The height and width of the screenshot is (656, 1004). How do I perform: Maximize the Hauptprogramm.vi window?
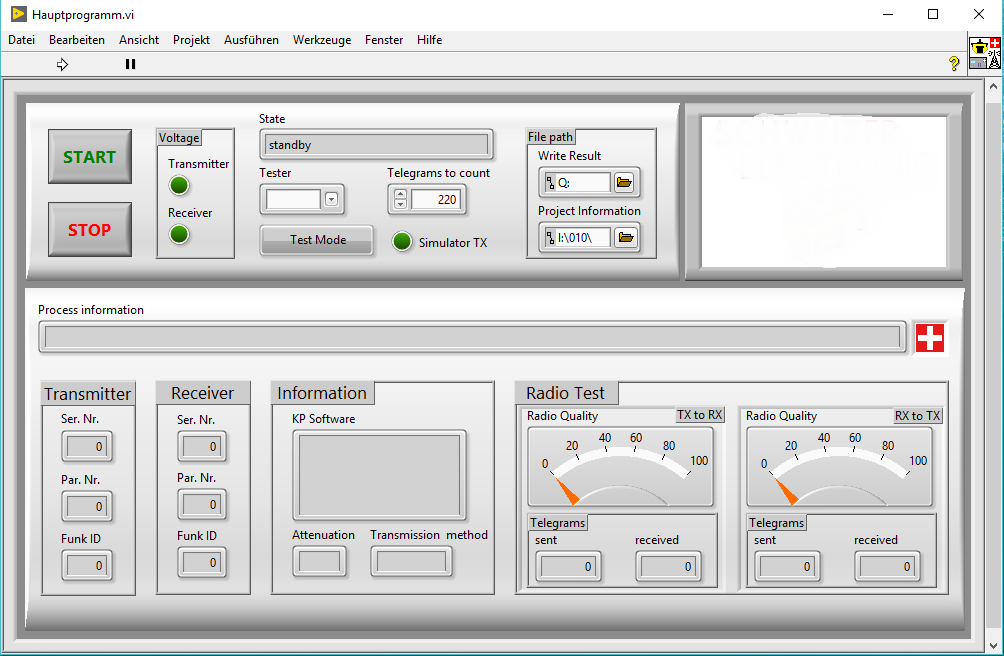[933, 14]
